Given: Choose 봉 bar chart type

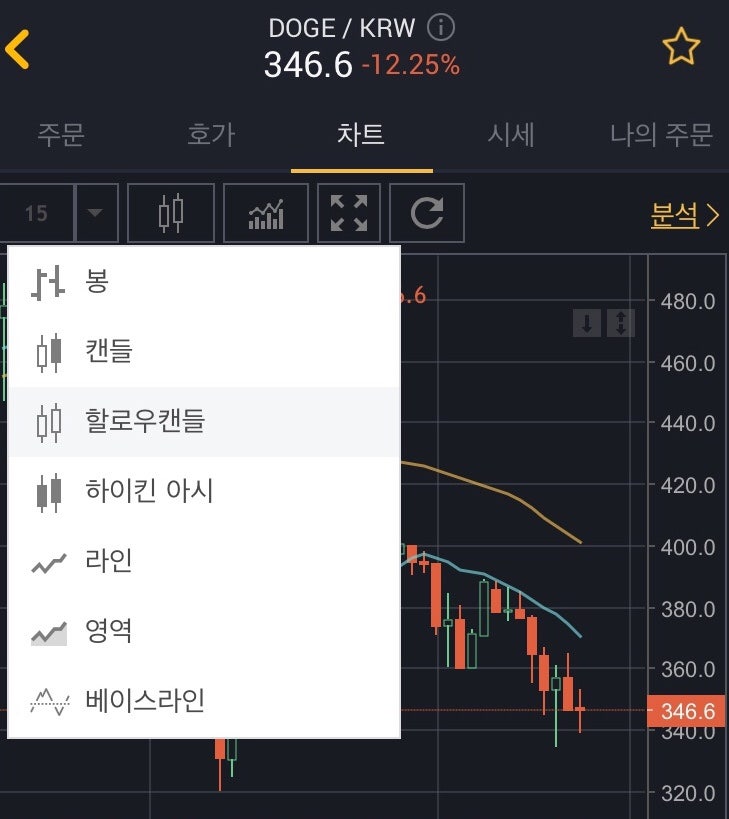Looking at the screenshot, I should click(205, 282).
